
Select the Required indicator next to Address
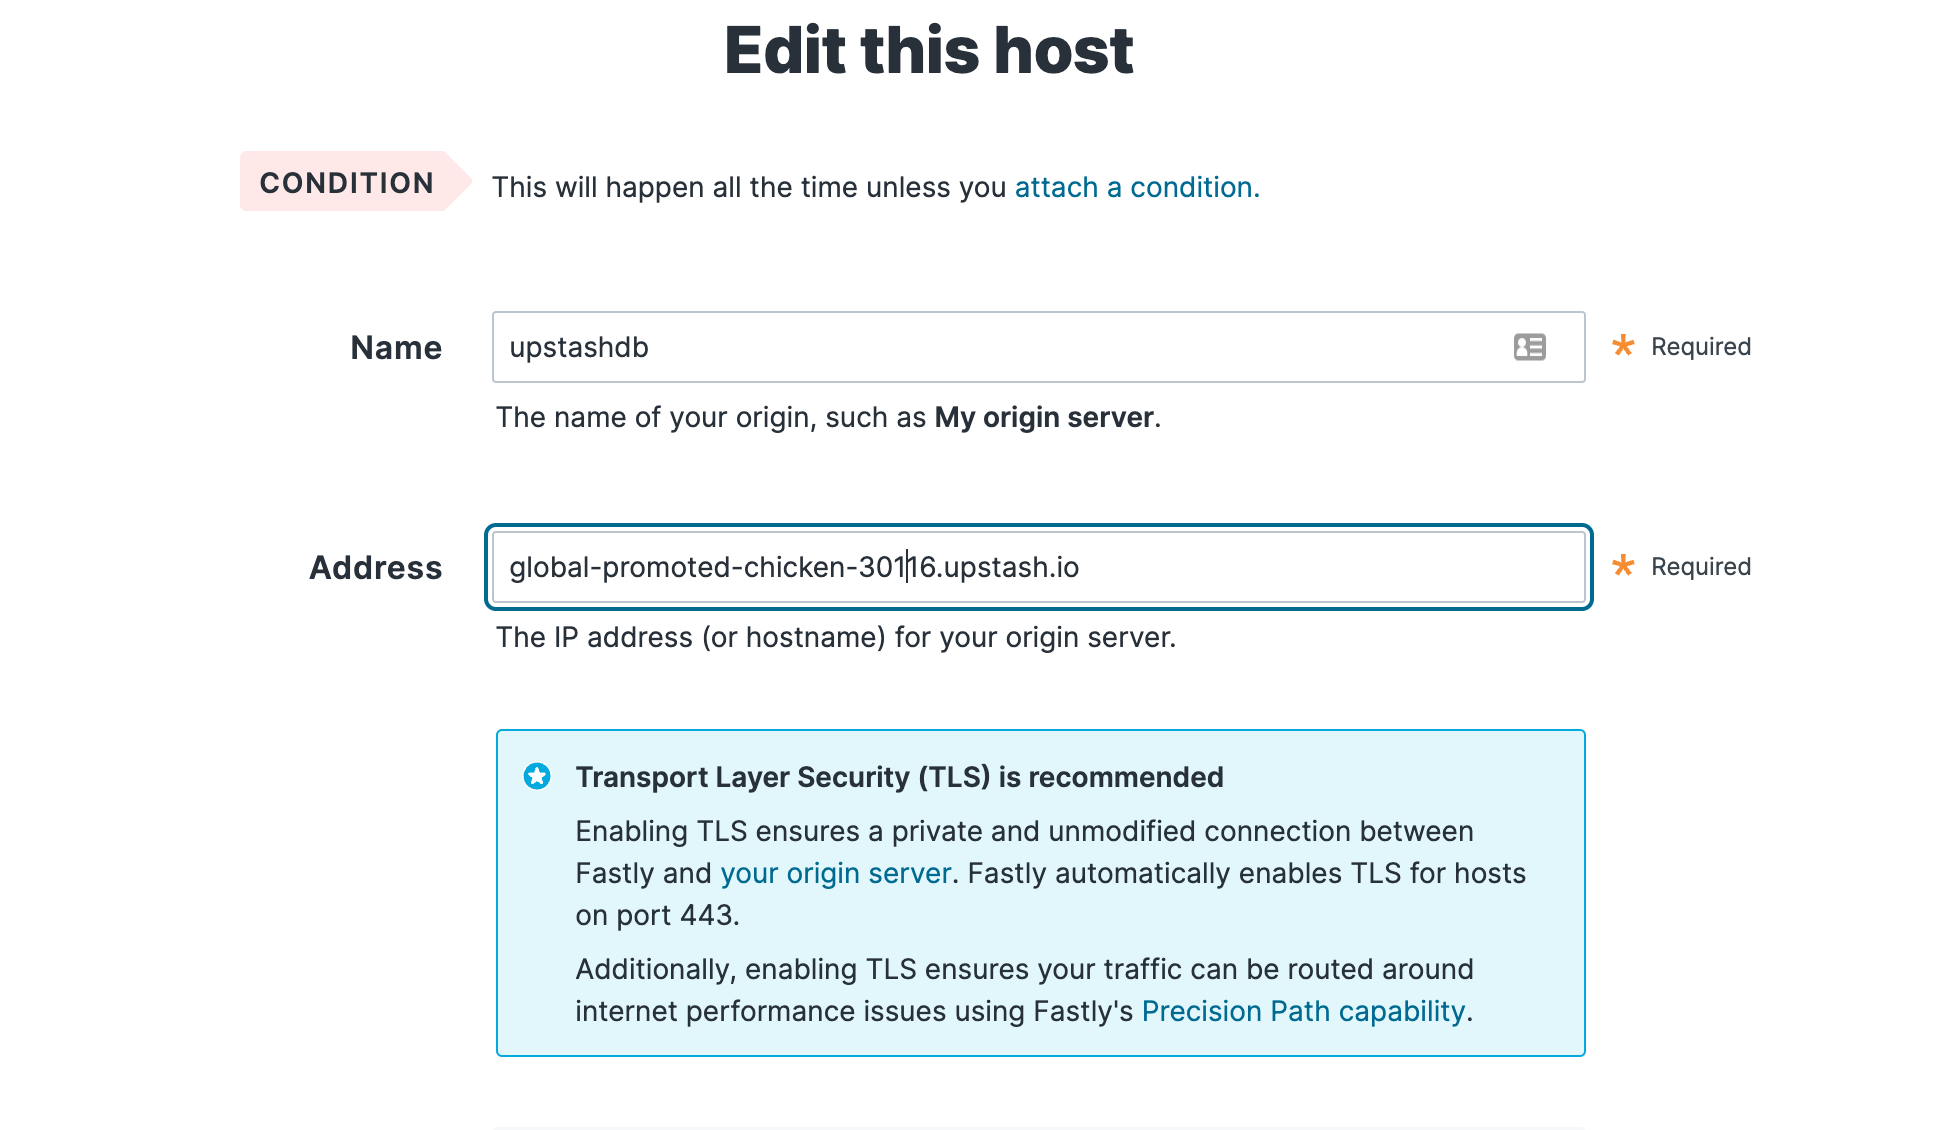[x=1701, y=566]
